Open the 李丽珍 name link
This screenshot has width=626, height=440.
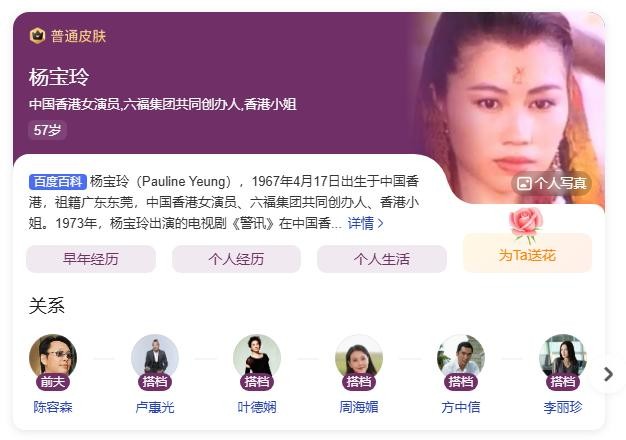[563, 407]
